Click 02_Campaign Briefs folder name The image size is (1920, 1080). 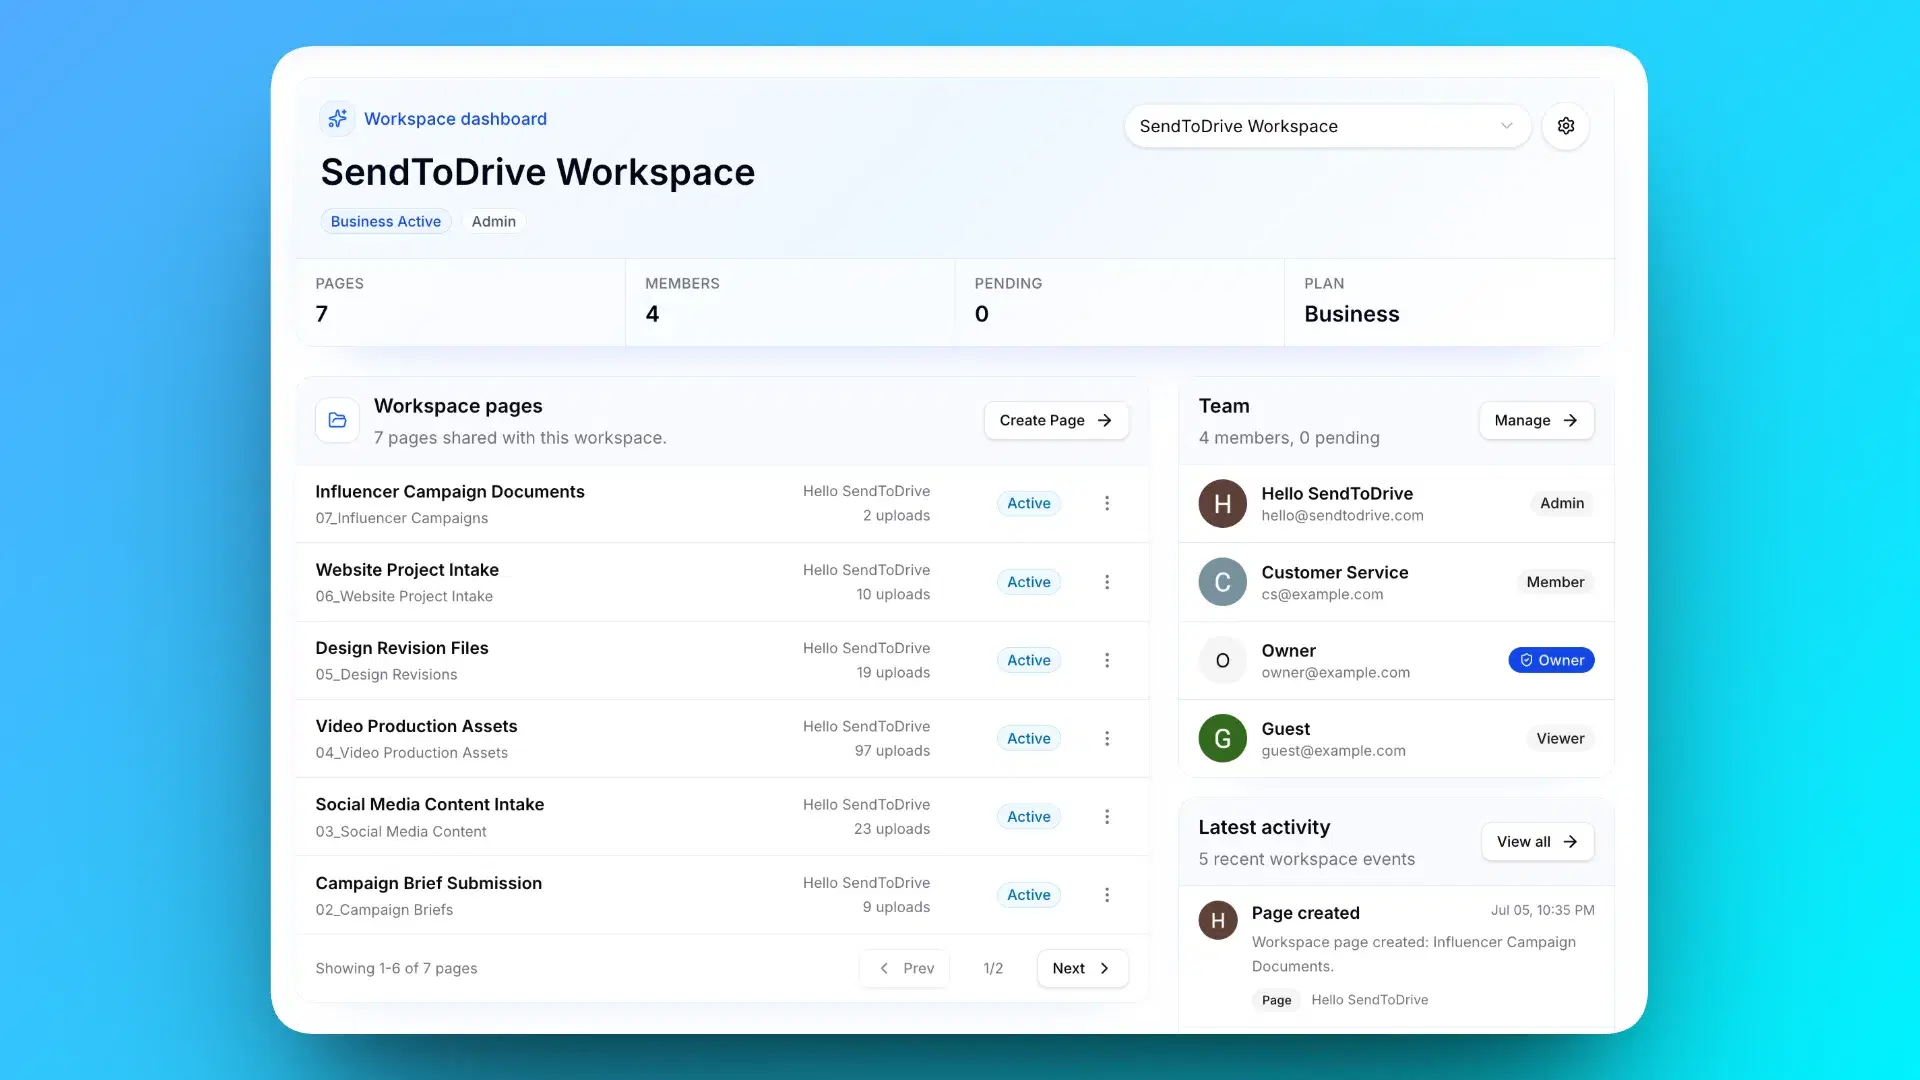[384, 910]
